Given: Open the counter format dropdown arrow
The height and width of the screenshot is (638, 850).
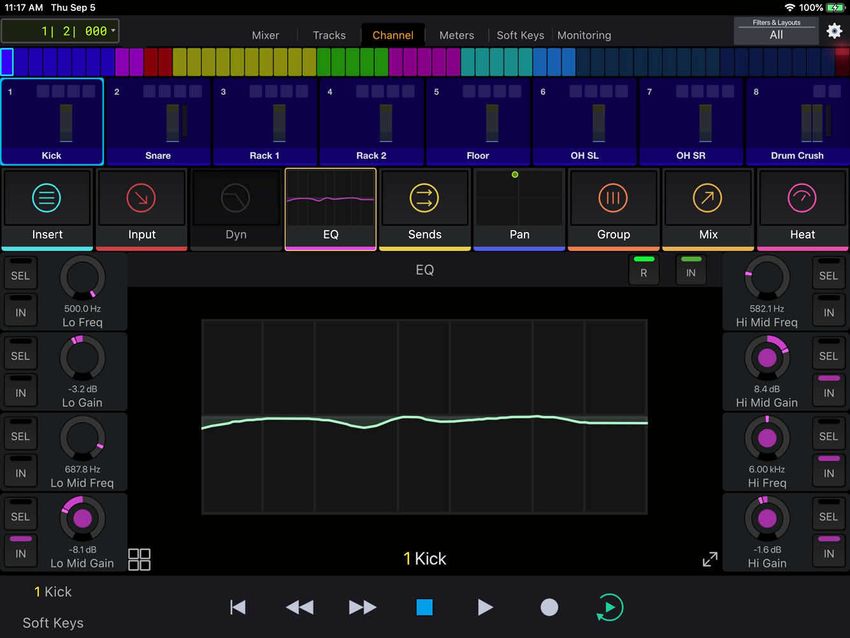Looking at the screenshot, I should coord(113,30).
